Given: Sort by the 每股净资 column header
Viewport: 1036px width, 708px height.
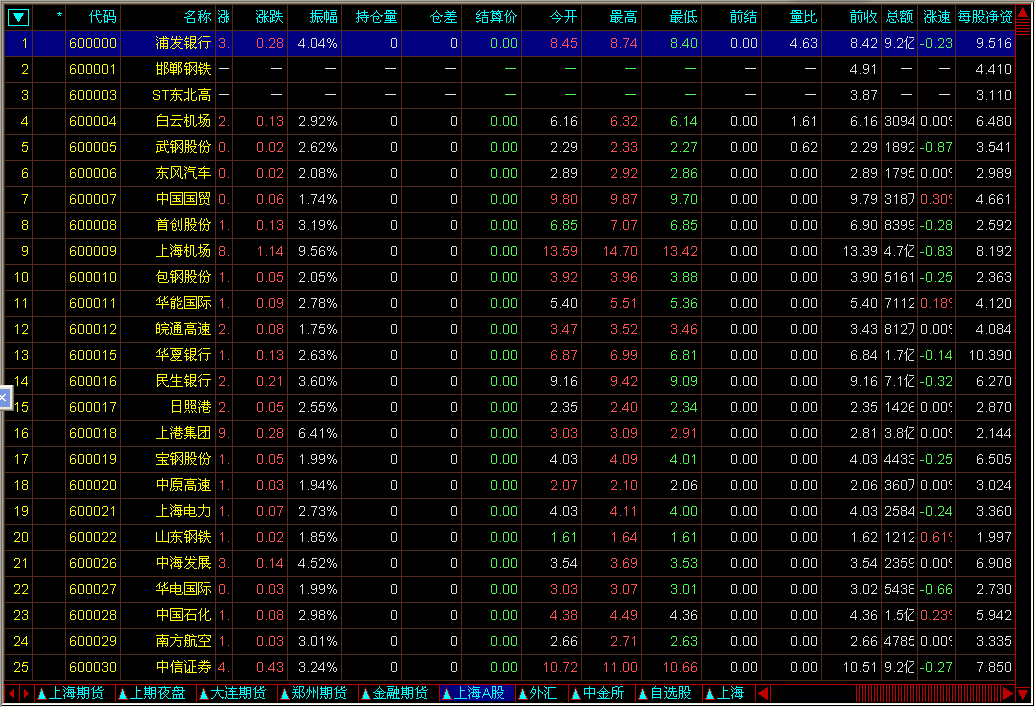Looking at the screenshot, I should pos(985,17).
